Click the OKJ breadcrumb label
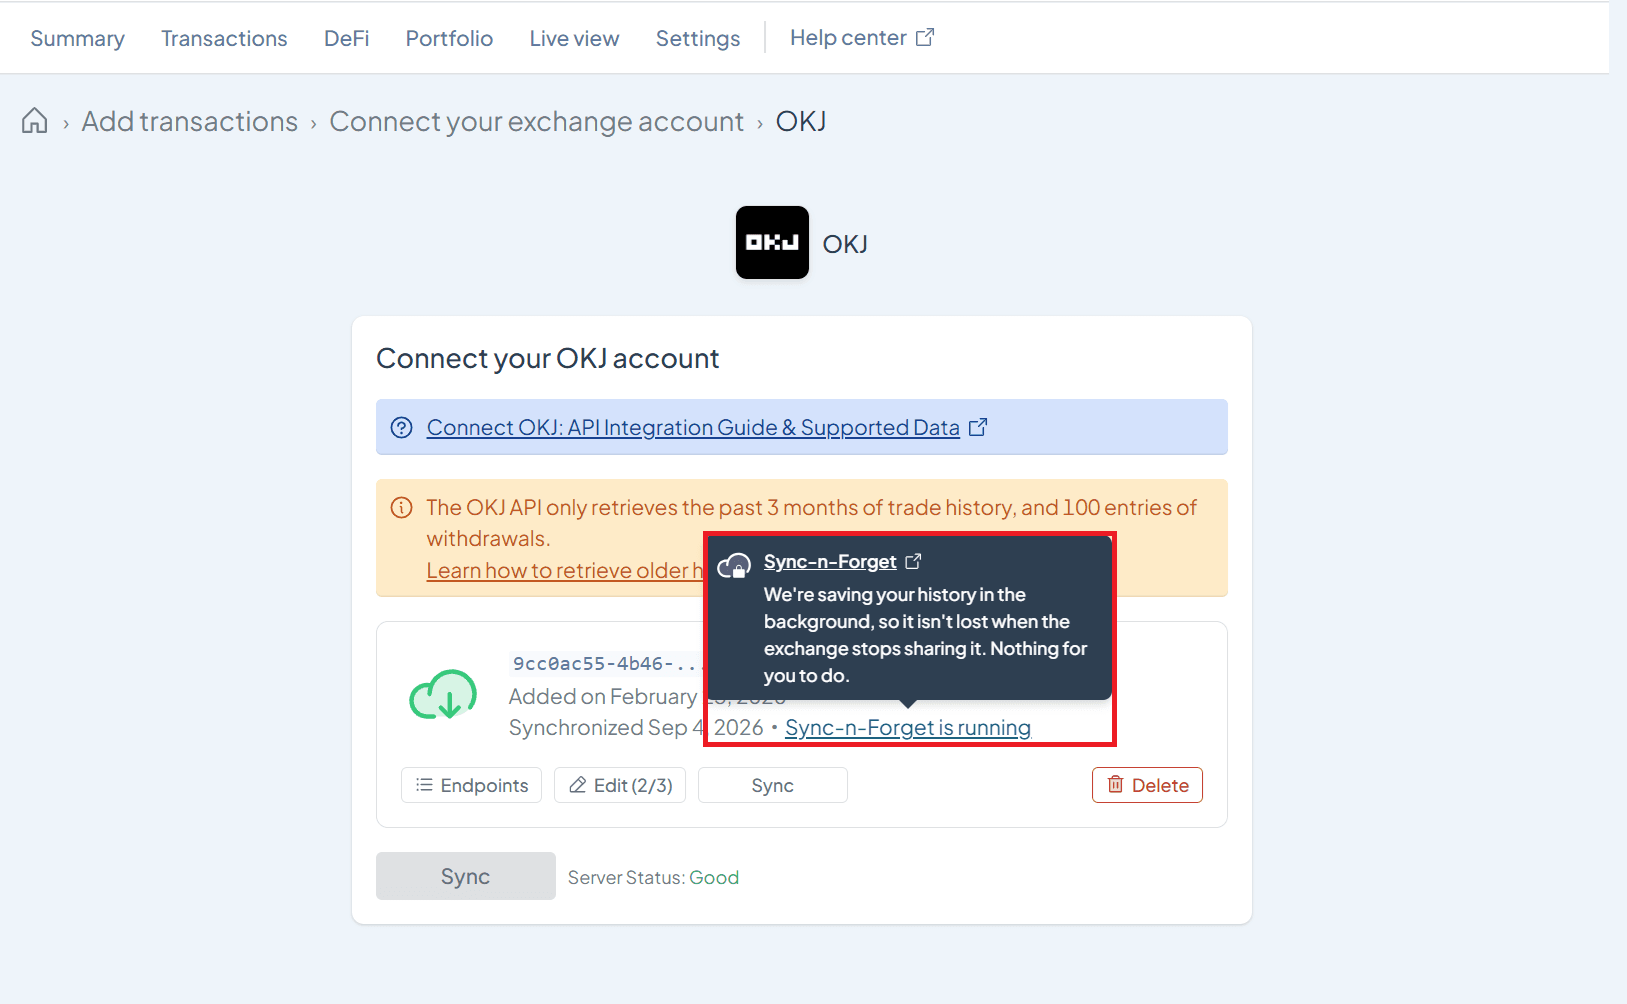 coord(801,121)
